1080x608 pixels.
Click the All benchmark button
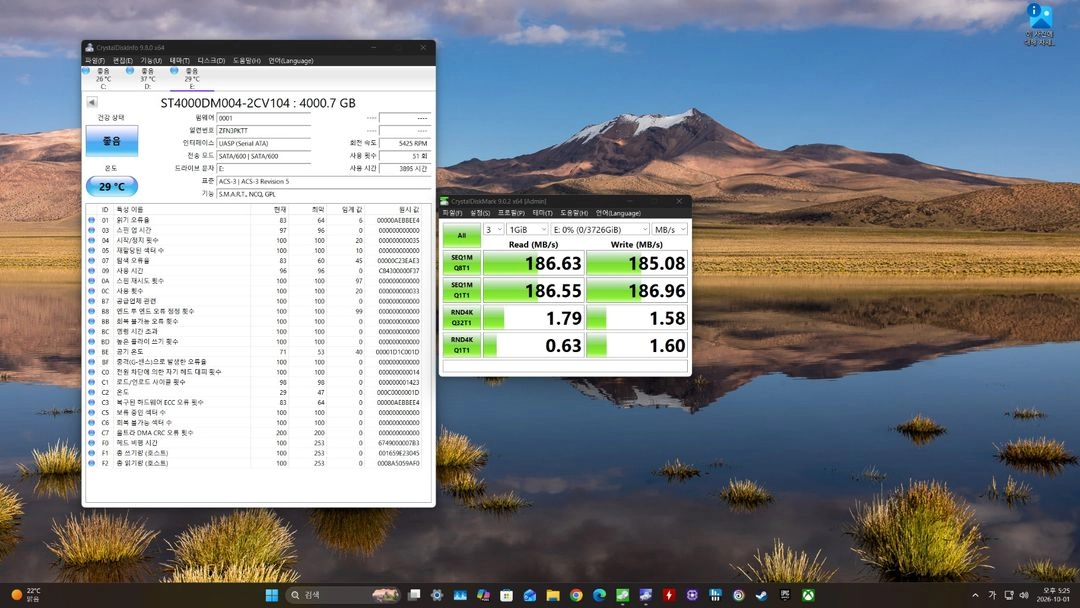point(461,235)
